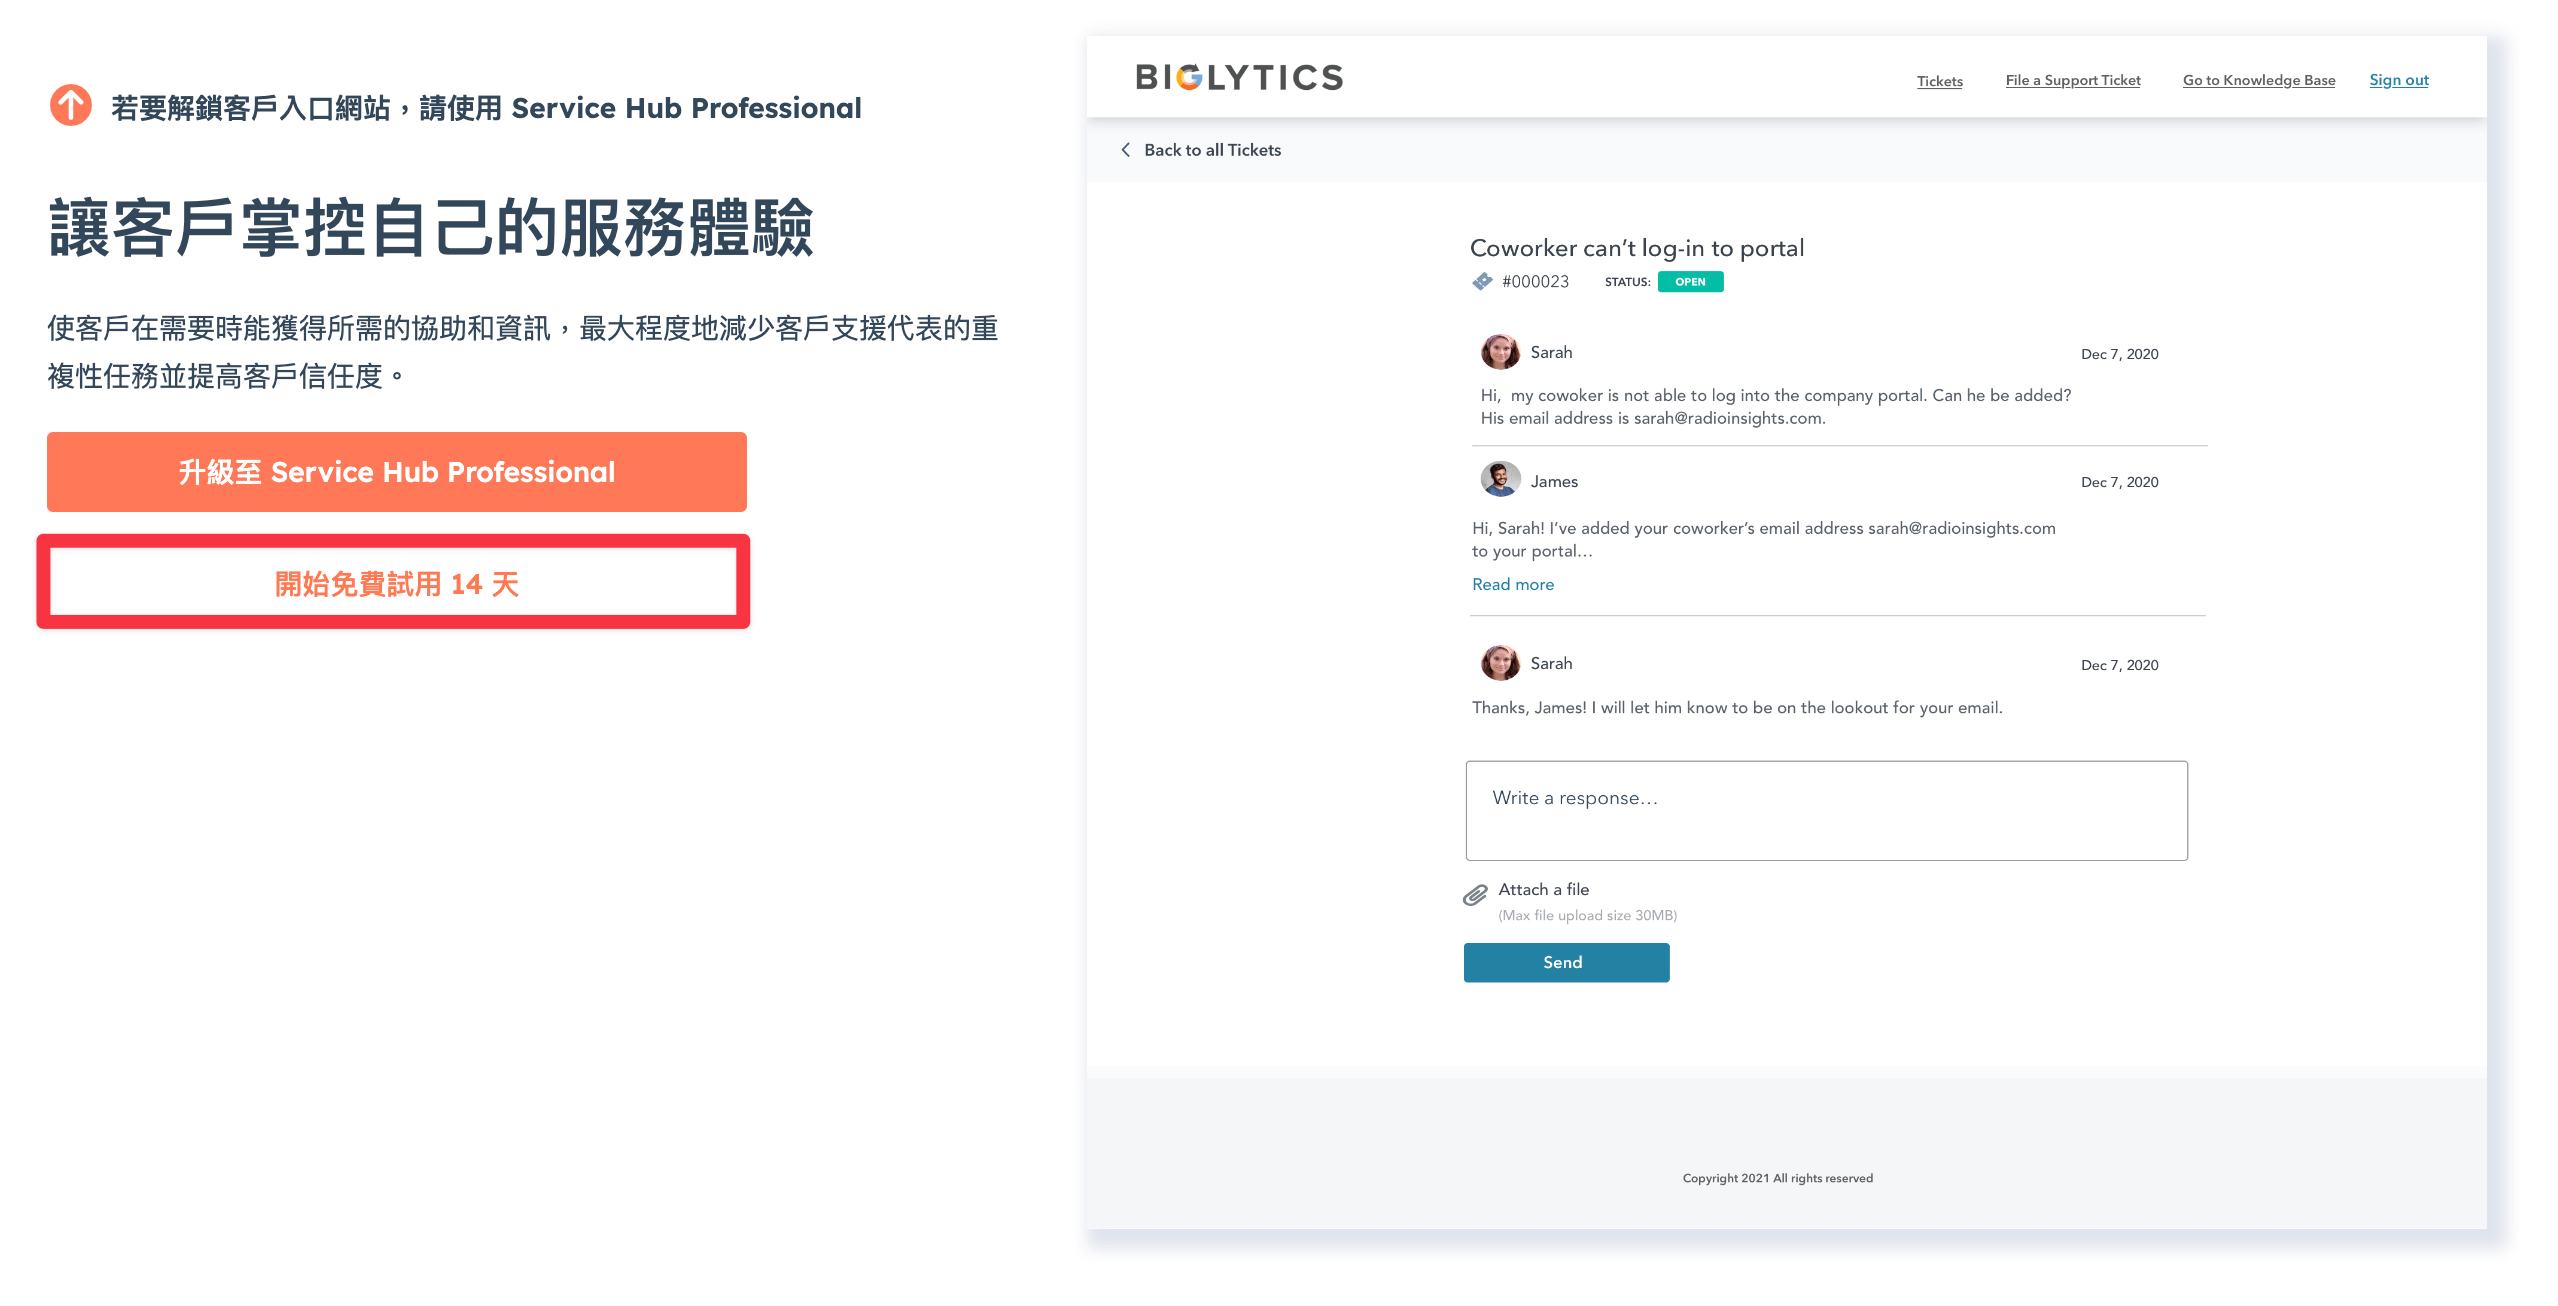Click the ticket icon next to #000023

1482,282
